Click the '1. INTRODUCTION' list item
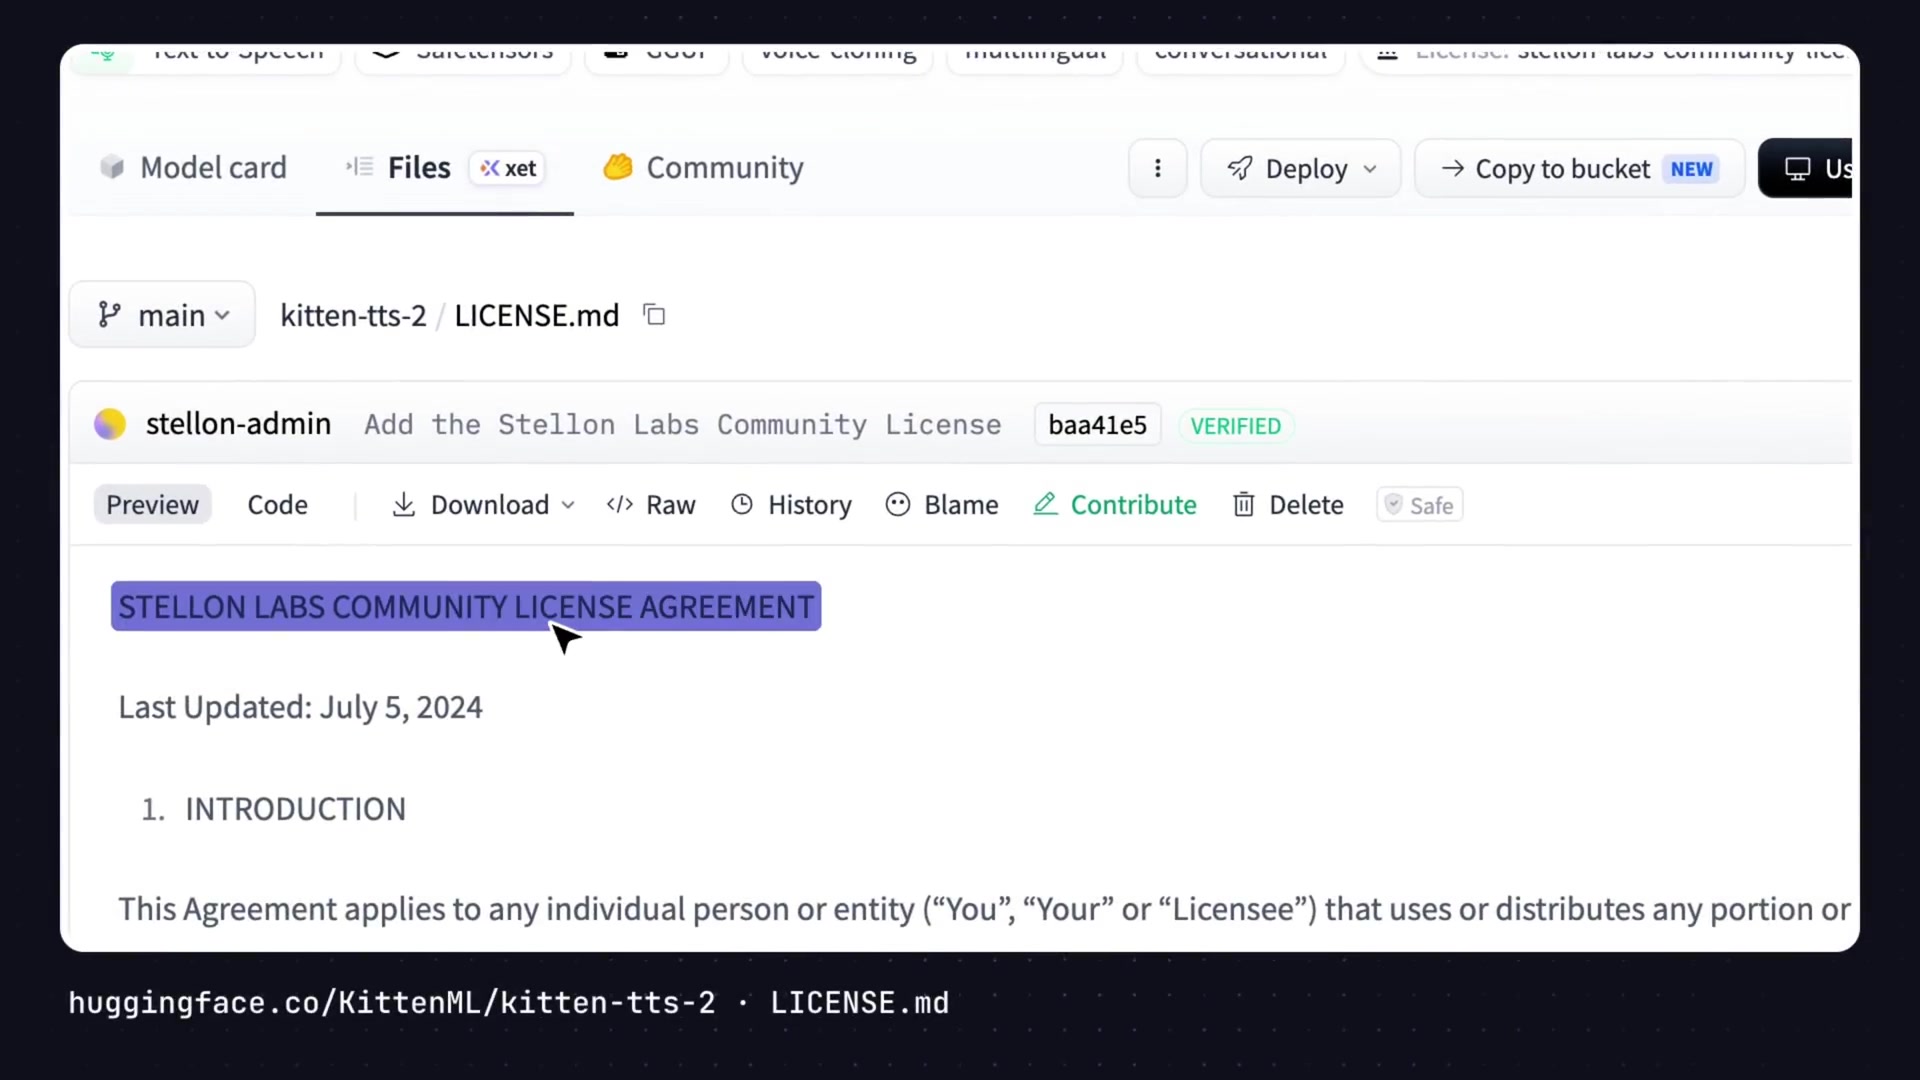The width and height of the screenshot is (1920, 1080). tap(273, 809)
